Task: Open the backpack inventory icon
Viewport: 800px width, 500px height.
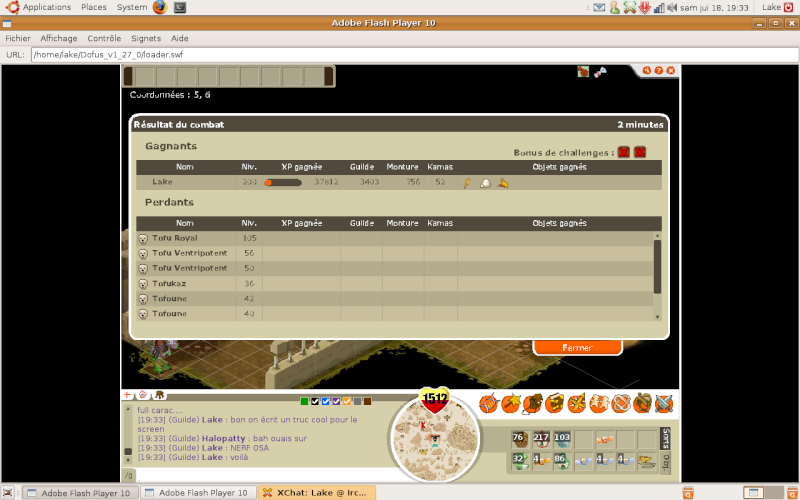Action: (532, 404)
